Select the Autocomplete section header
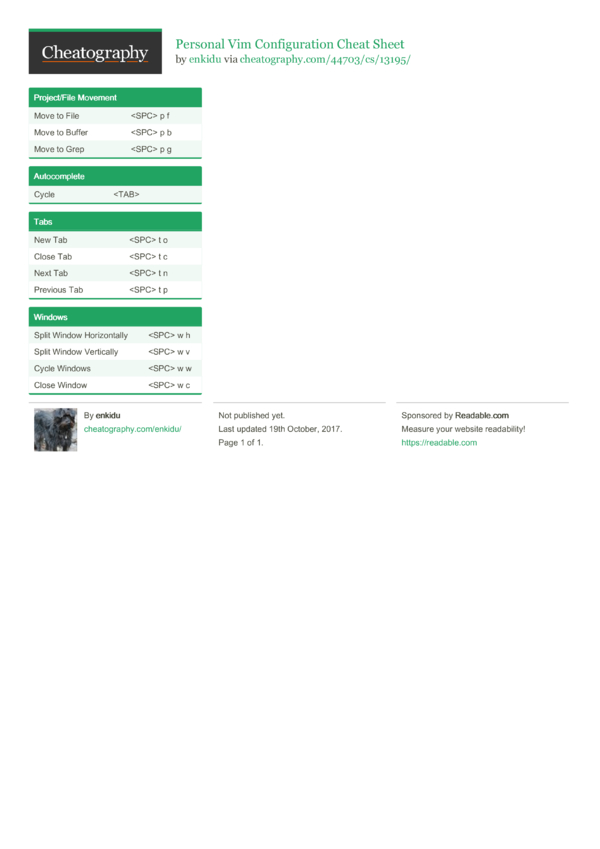The image size is (600, 849). point(115,176)
